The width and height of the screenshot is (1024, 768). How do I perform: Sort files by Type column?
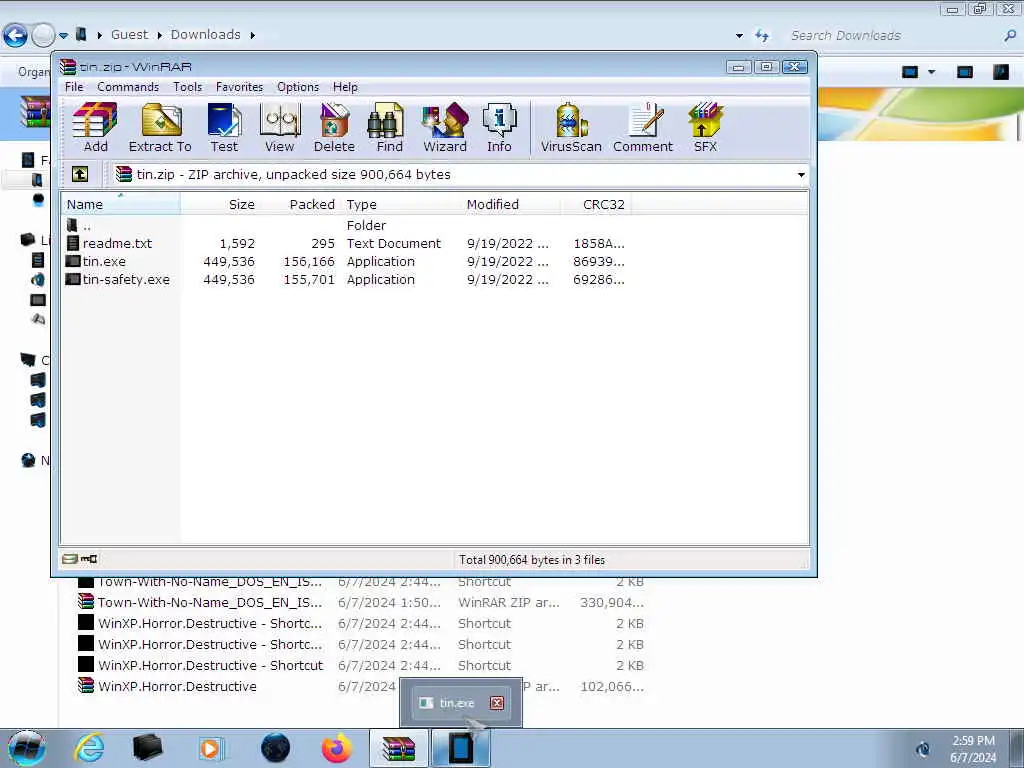point(400,204)
